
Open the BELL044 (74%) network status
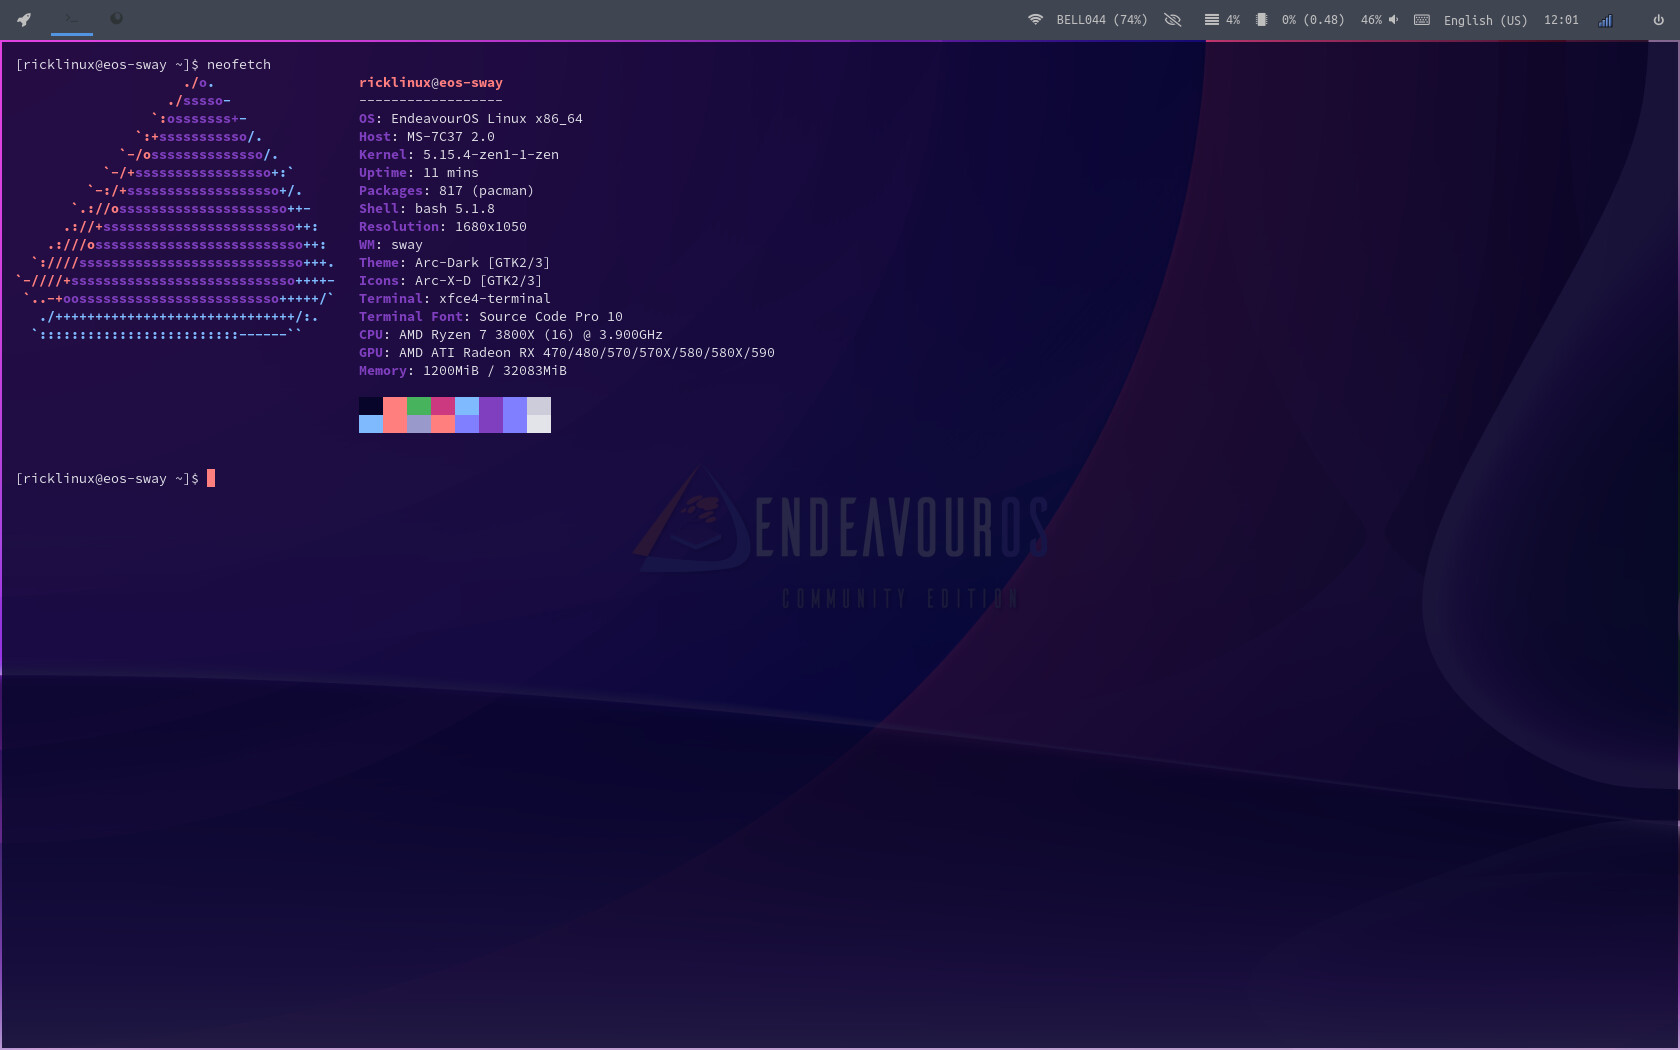pos(1101,20)
